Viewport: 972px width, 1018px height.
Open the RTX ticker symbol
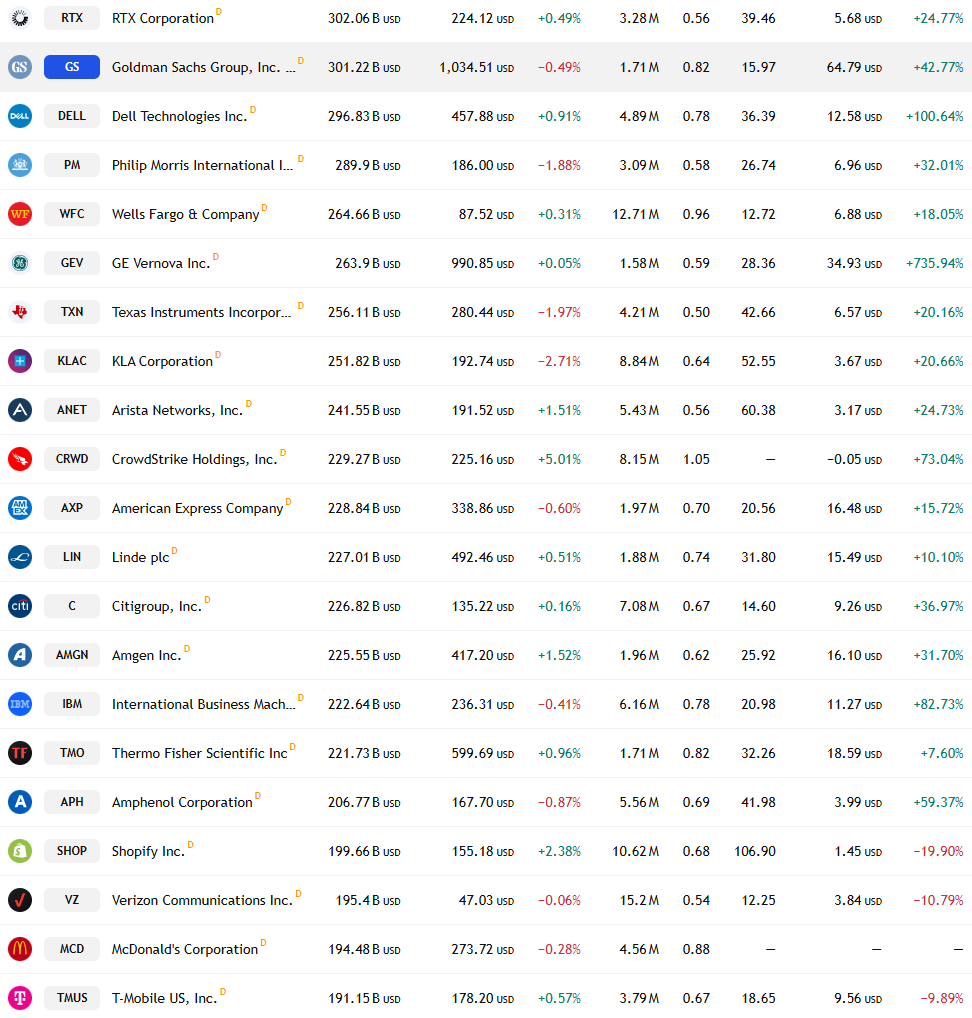72,18
